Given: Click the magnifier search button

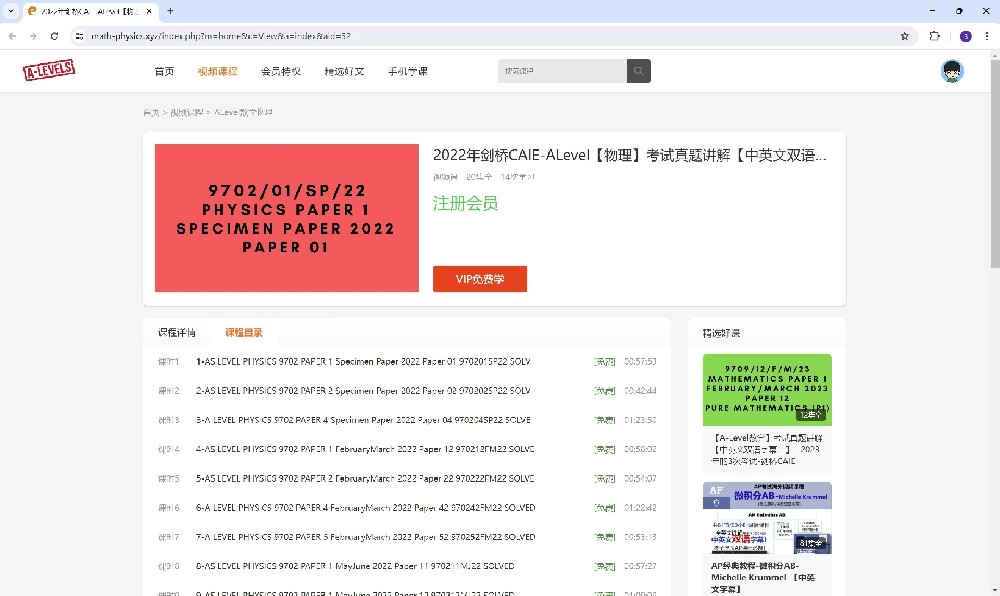Looking at the screenshot, I should [638, 71].
